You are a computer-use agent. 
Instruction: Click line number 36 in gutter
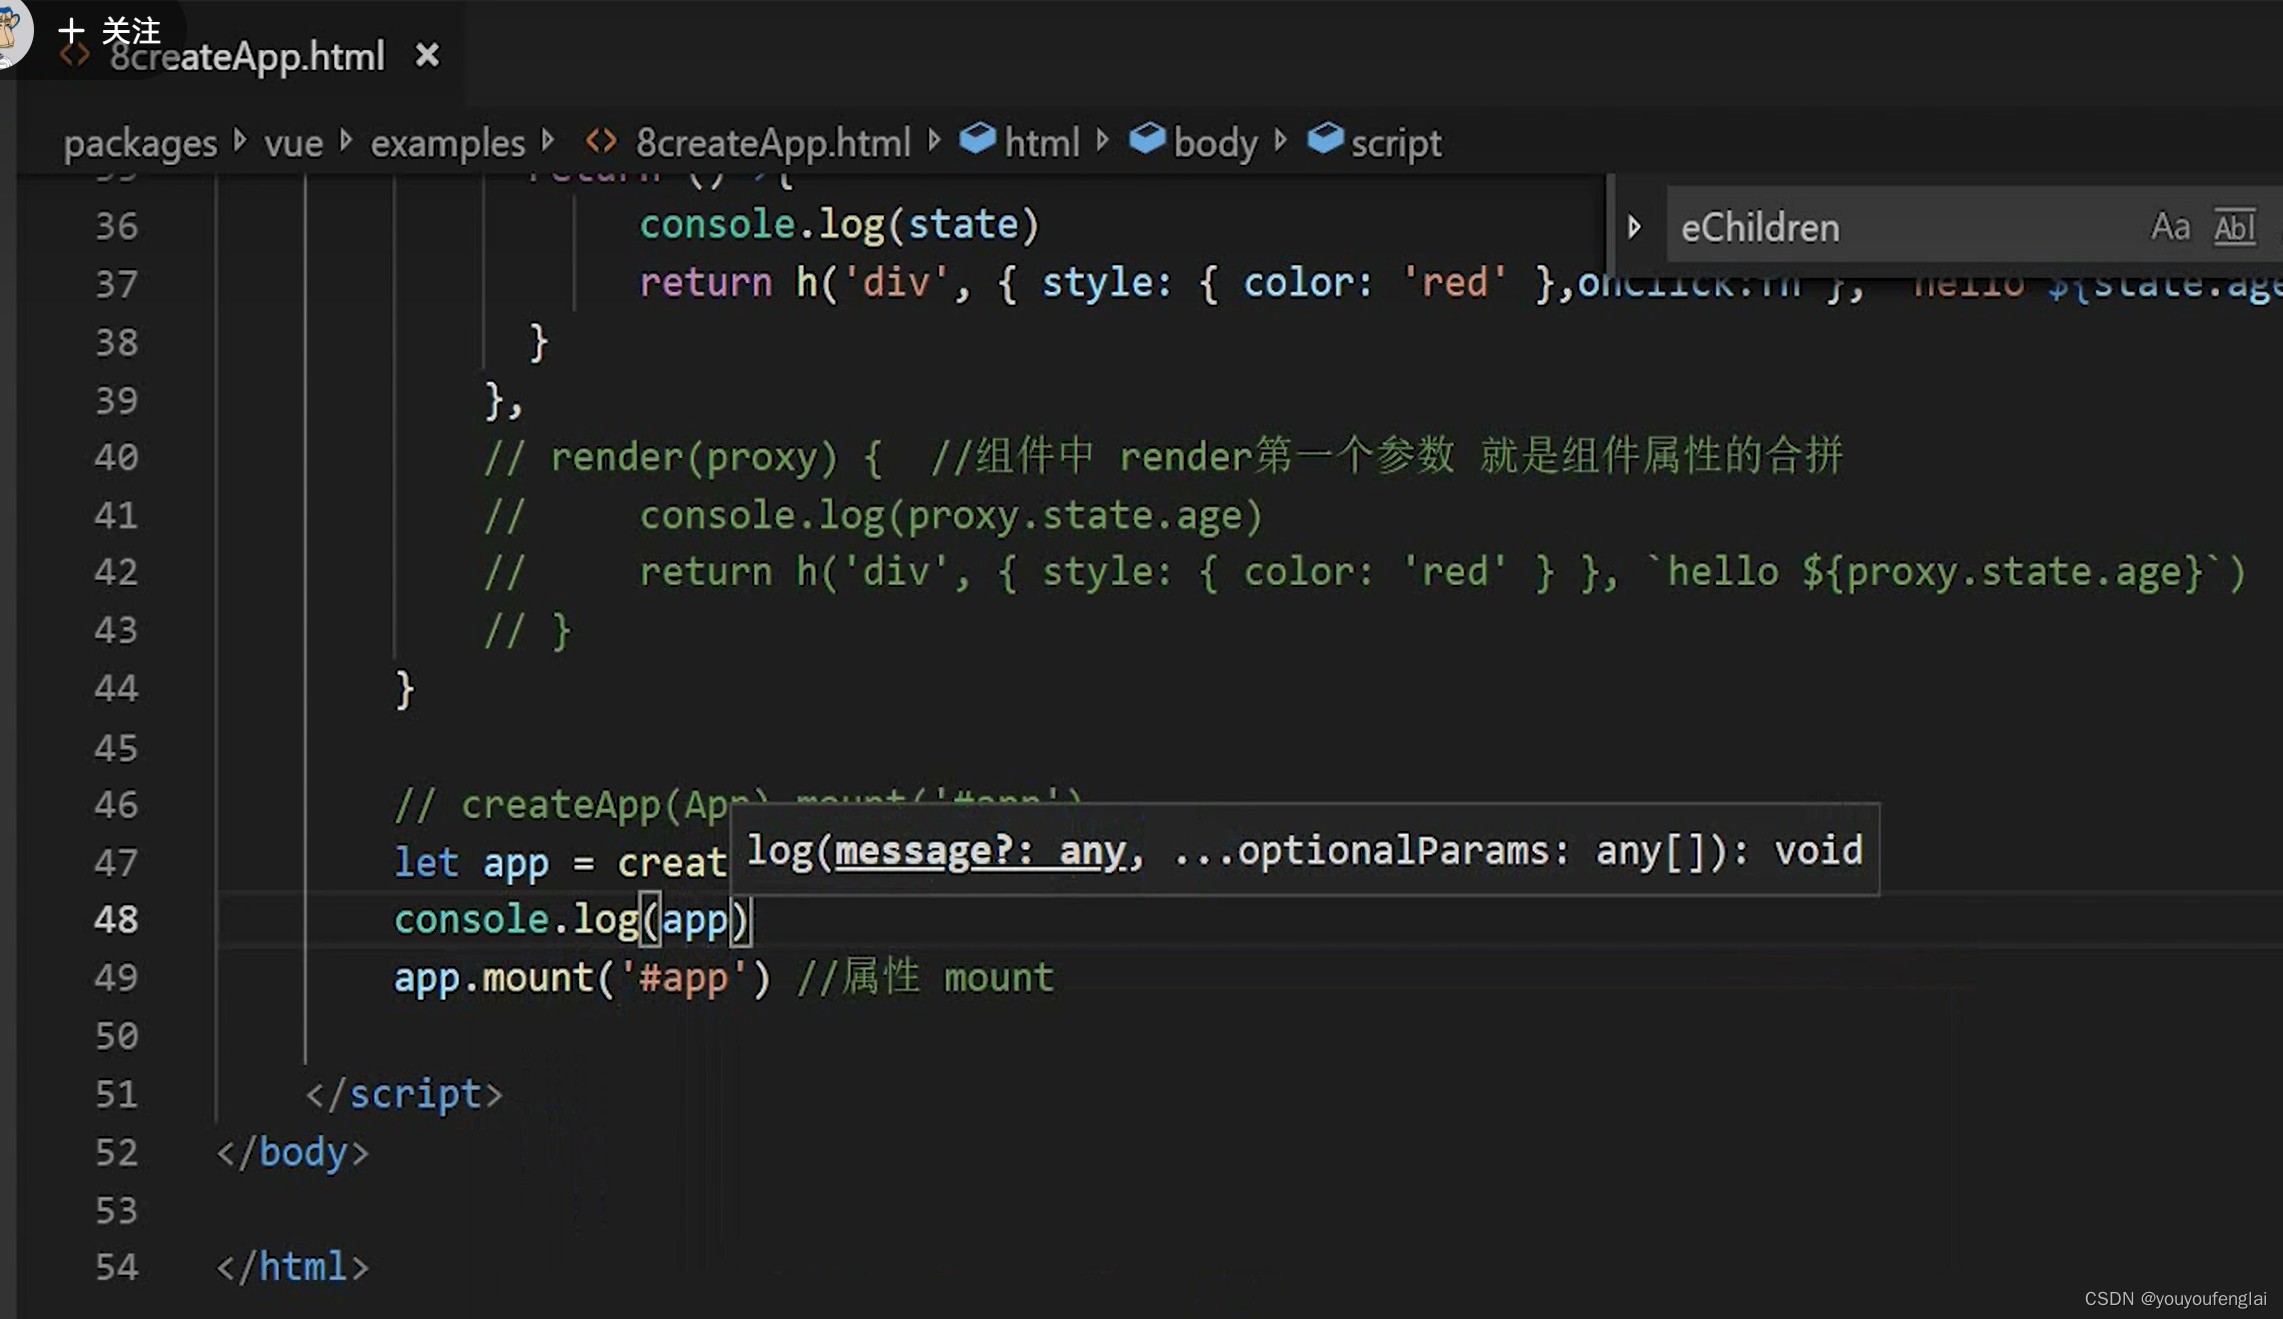116,226
